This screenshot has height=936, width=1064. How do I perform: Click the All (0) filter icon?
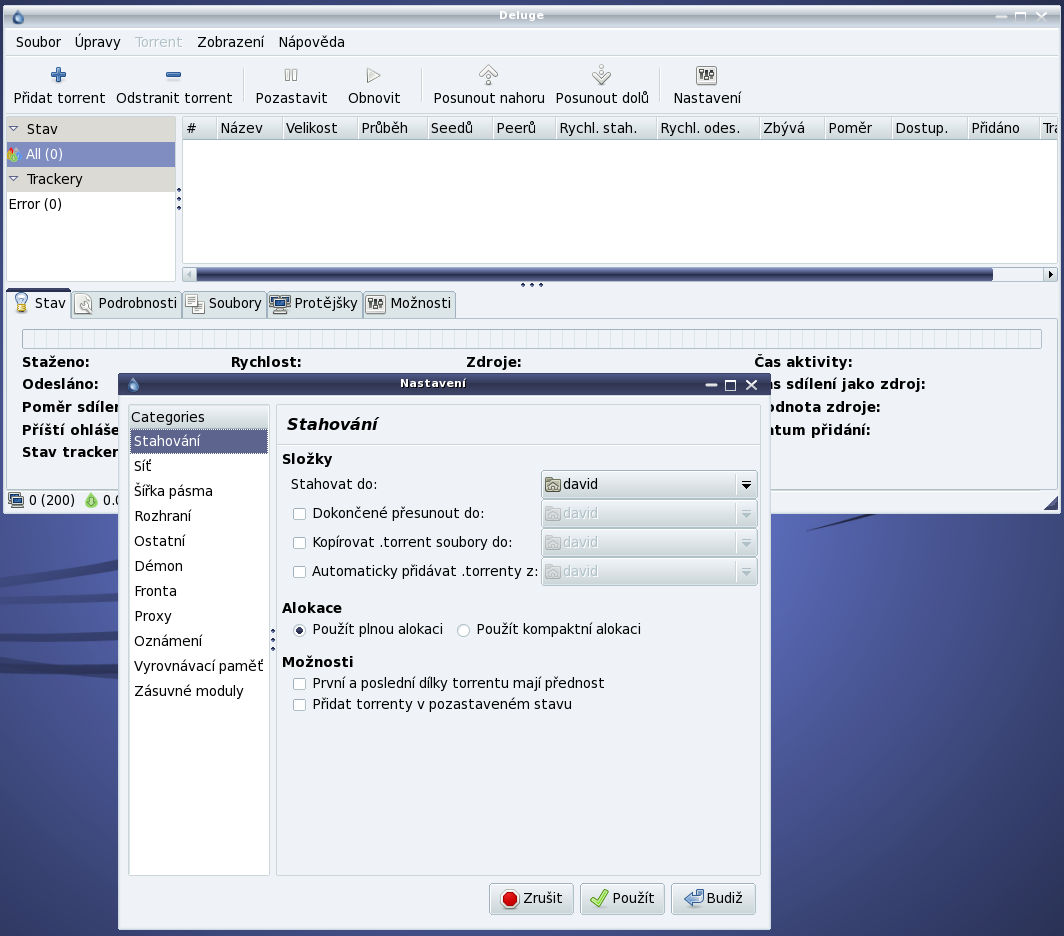(14, 155)
